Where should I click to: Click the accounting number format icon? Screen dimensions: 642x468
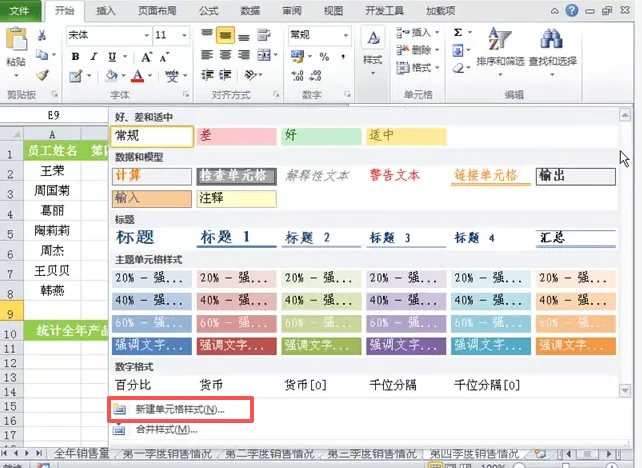(298, 56)
